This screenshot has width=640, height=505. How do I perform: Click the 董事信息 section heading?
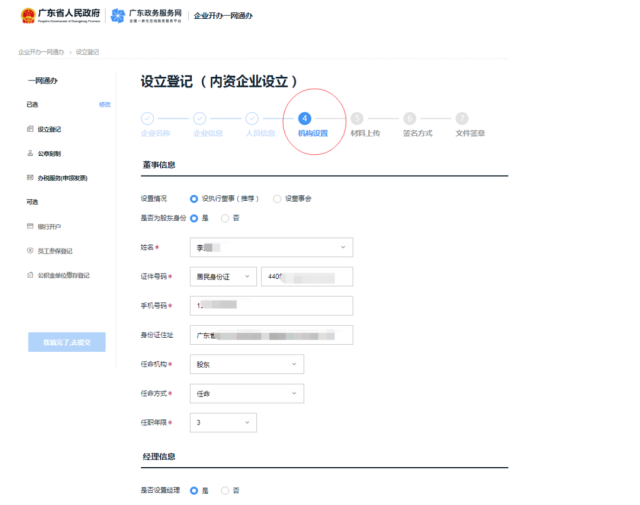159,165
